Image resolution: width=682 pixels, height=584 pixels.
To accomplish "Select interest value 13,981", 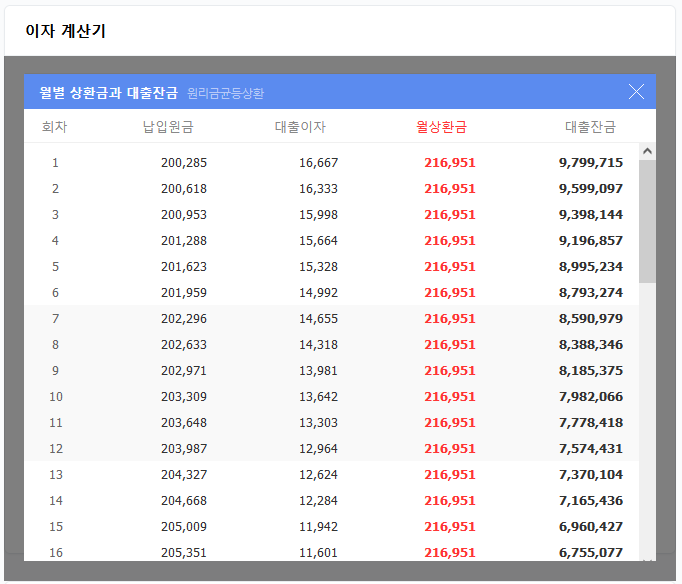I will (x=318, y=371).
